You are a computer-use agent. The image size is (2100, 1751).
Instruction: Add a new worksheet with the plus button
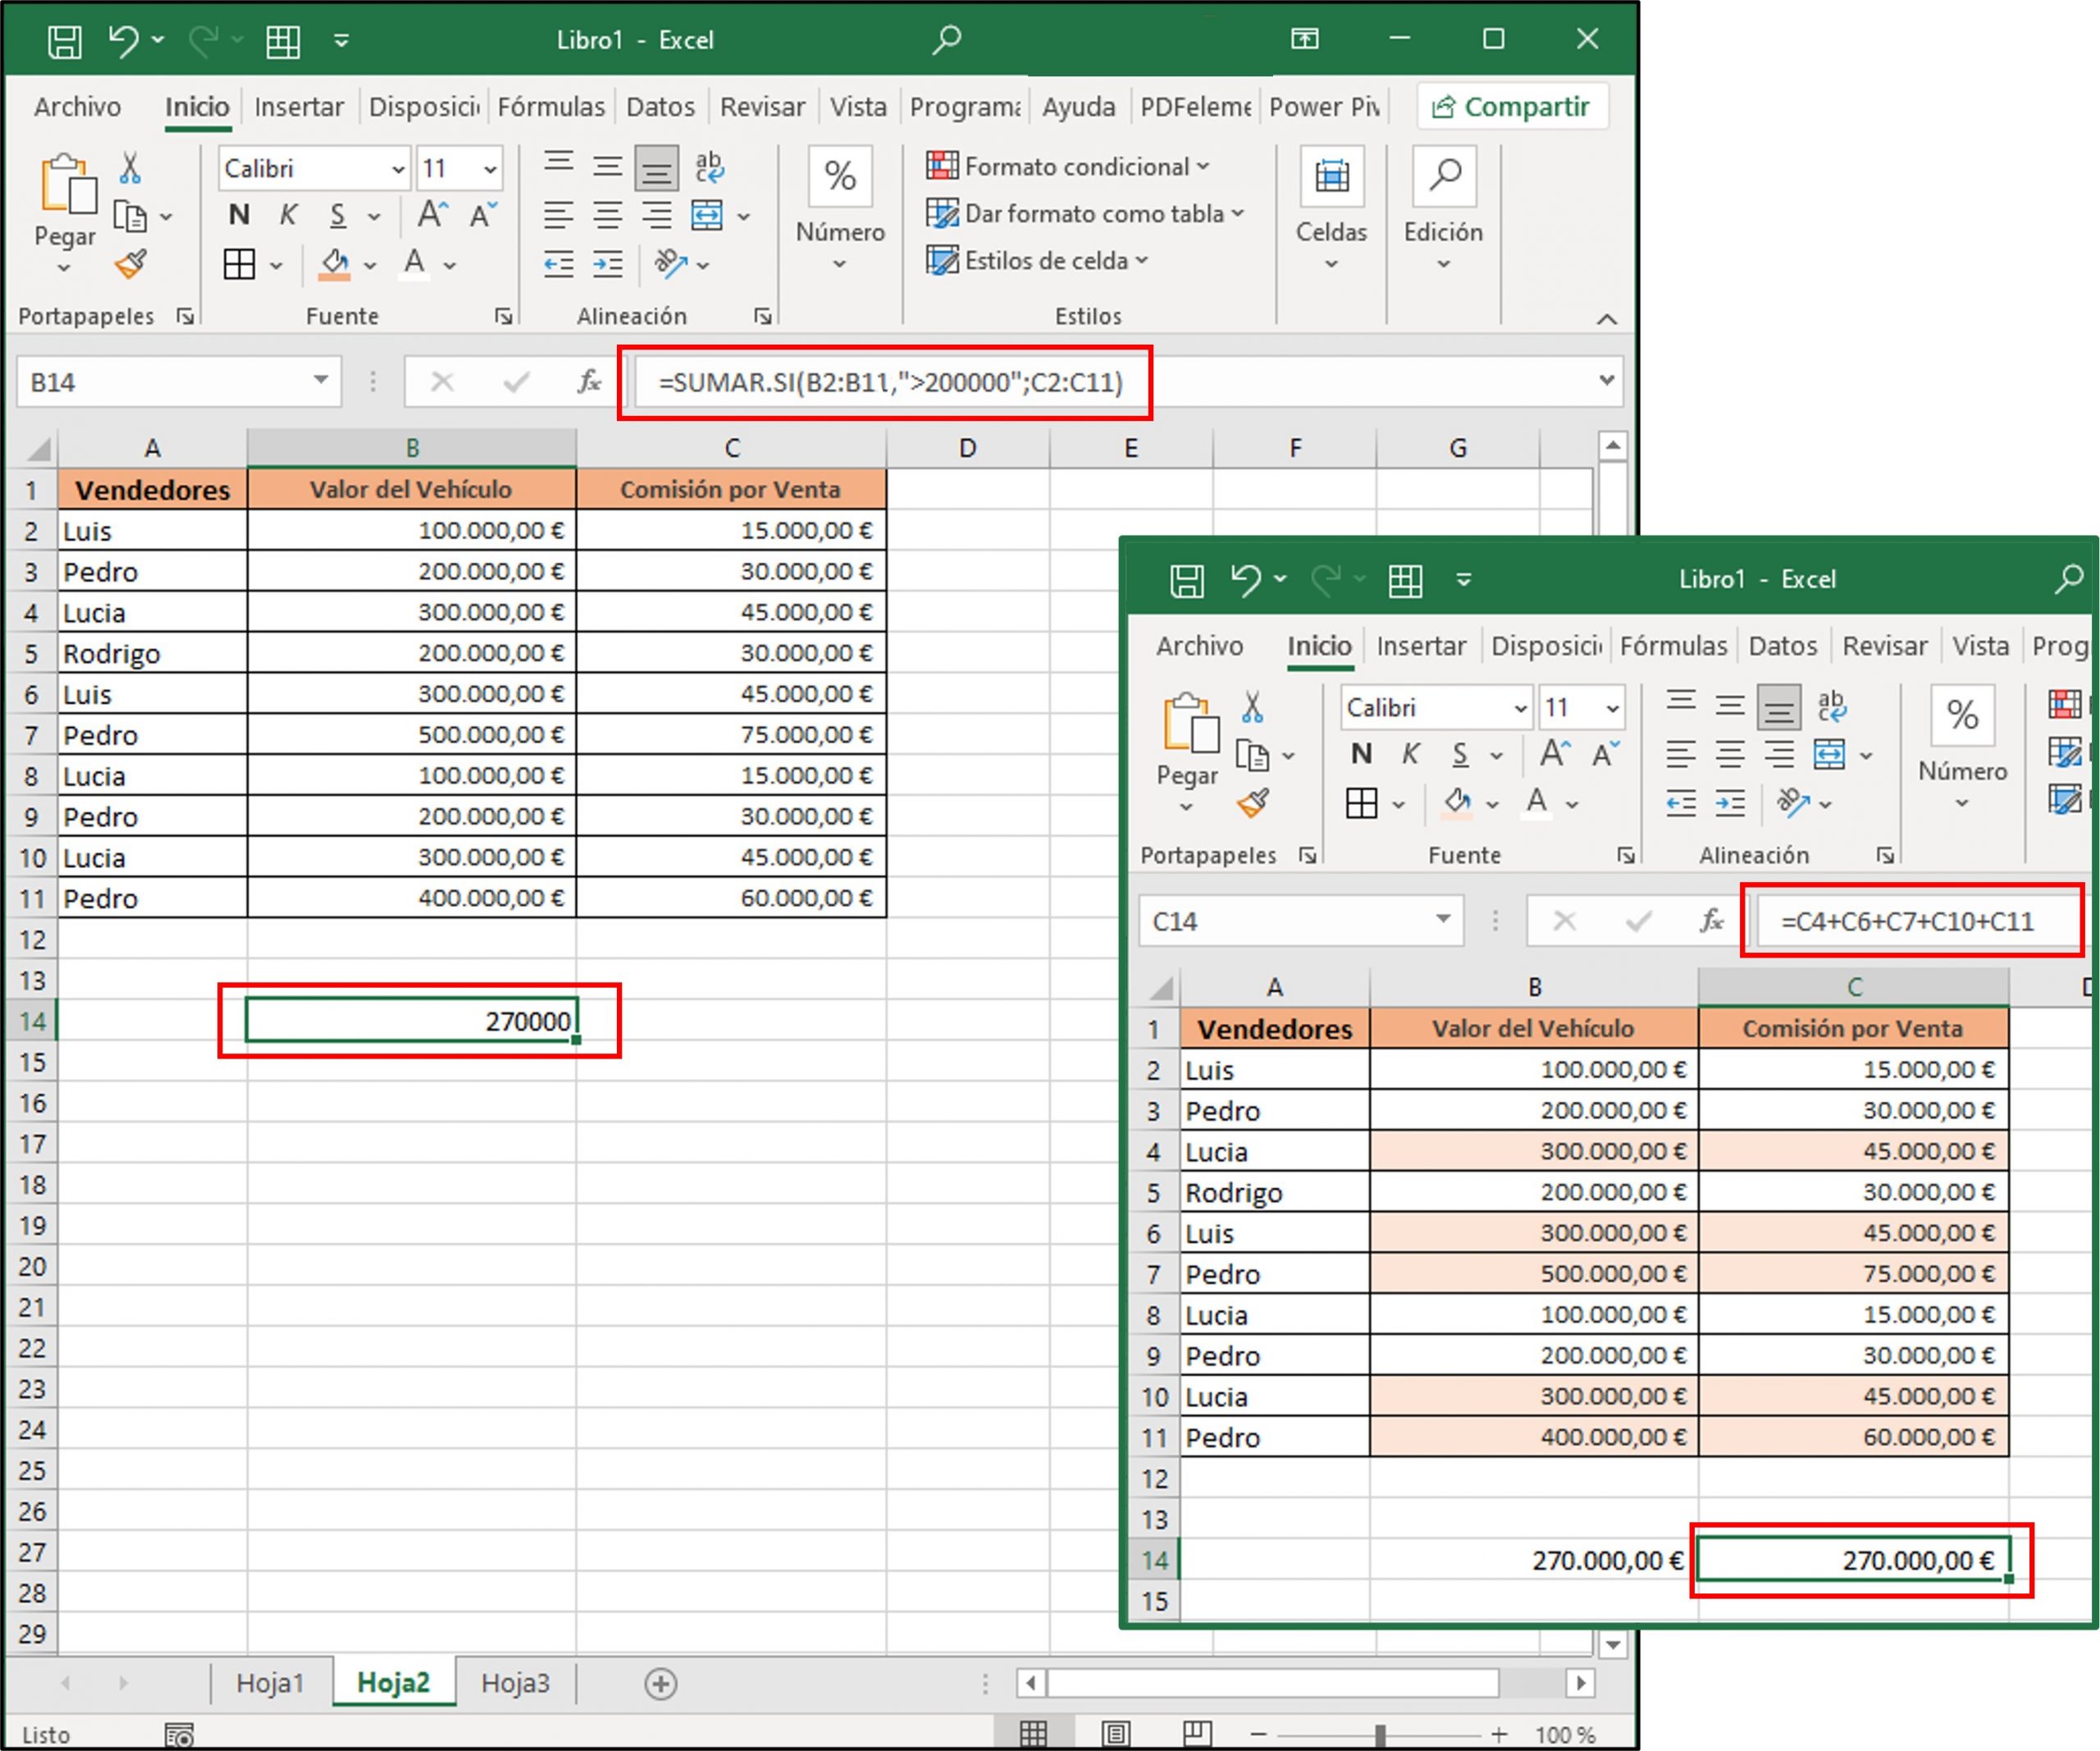[662, 1682]
